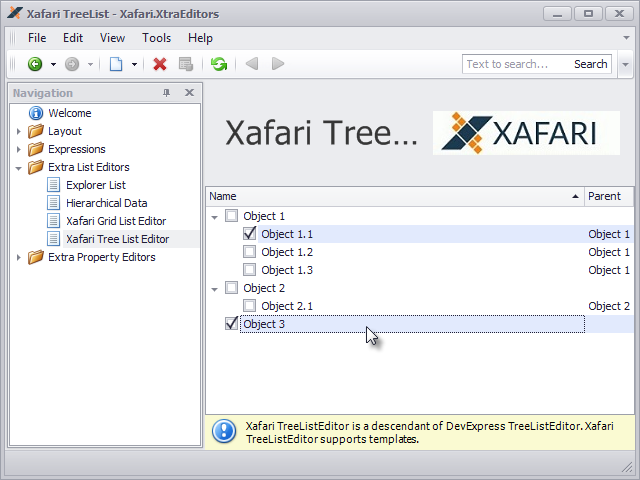This screenshot has height=480, width=640.
Task: Click the green Refresh icon
Action: [219, 64]
